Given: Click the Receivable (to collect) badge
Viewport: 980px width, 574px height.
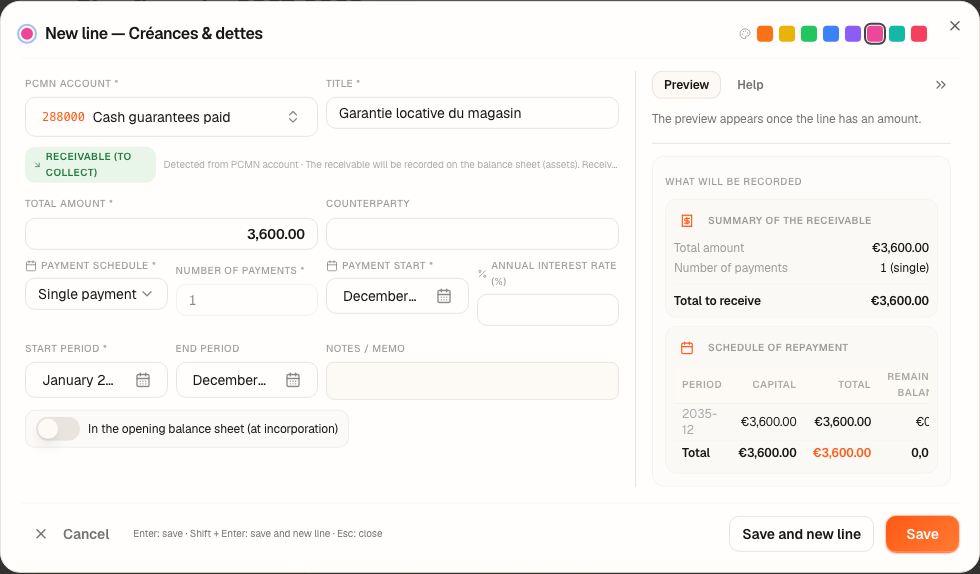Looking at the screenshot, I should coord(91,164).
